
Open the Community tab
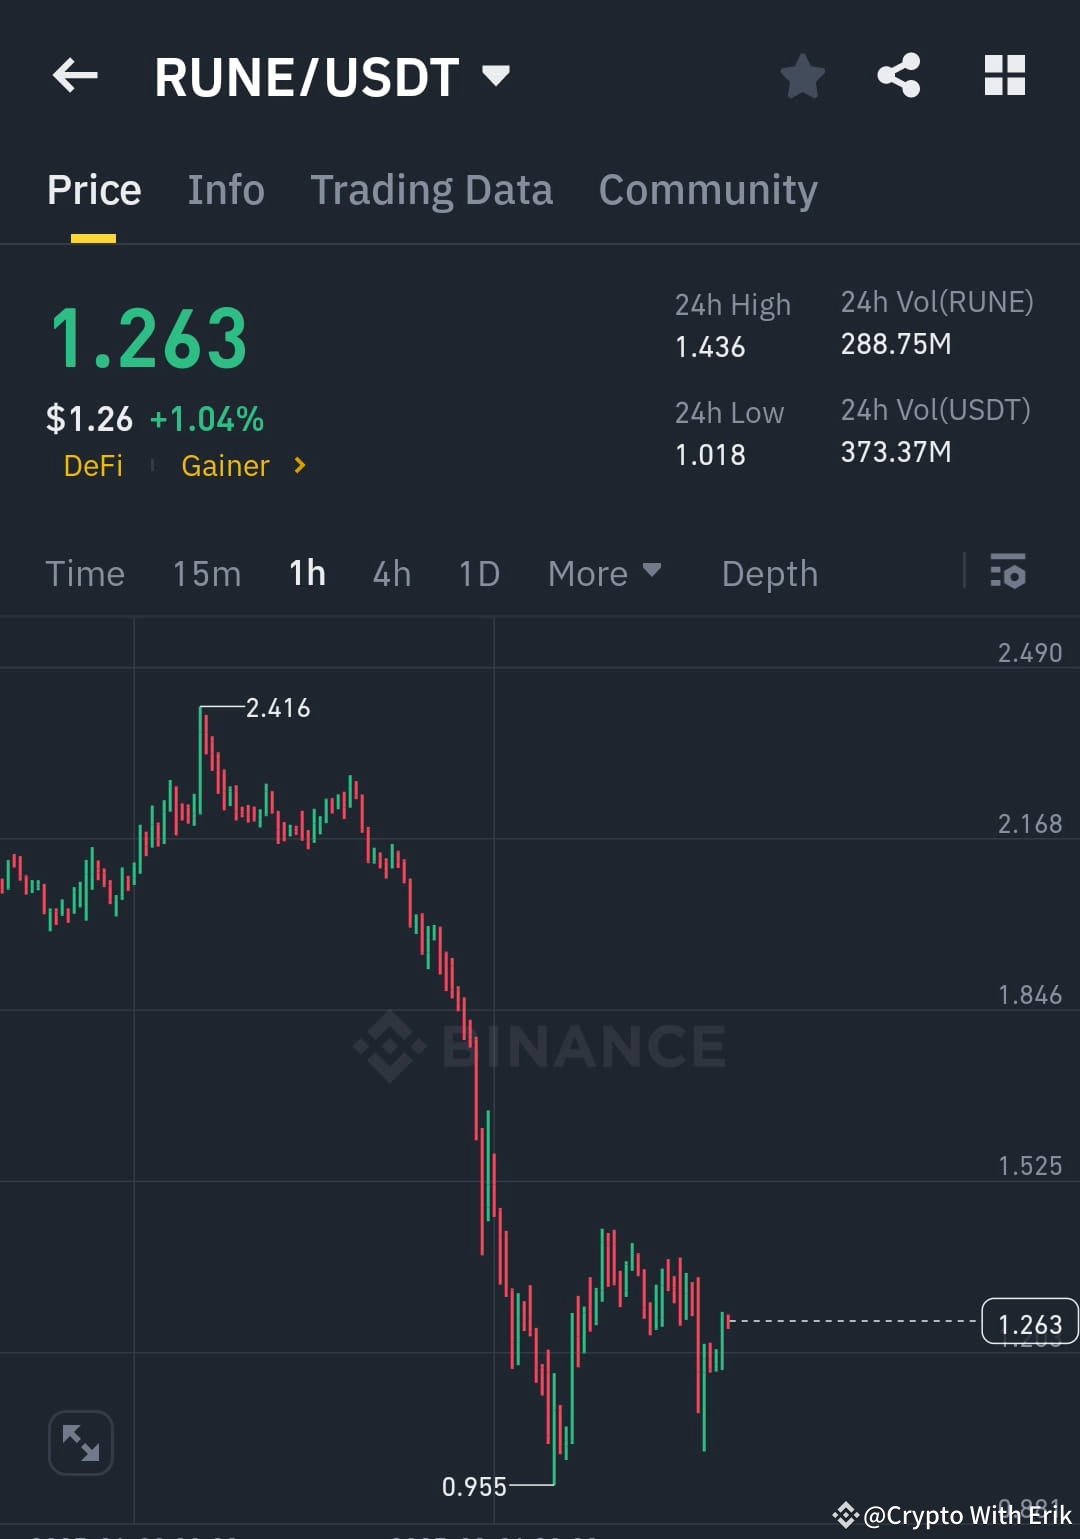(707, 189)
